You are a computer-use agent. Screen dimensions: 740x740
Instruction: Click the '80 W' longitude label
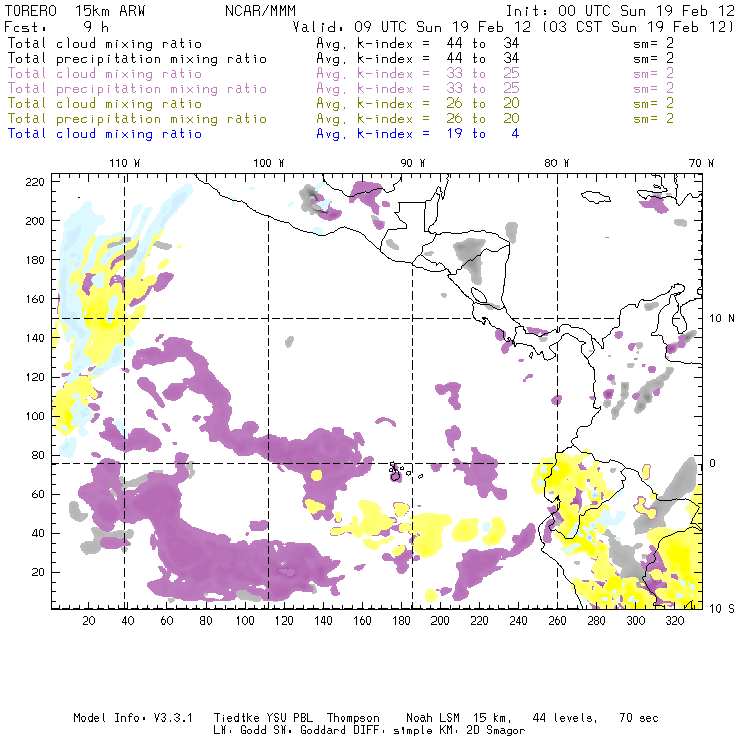point(556,163)
